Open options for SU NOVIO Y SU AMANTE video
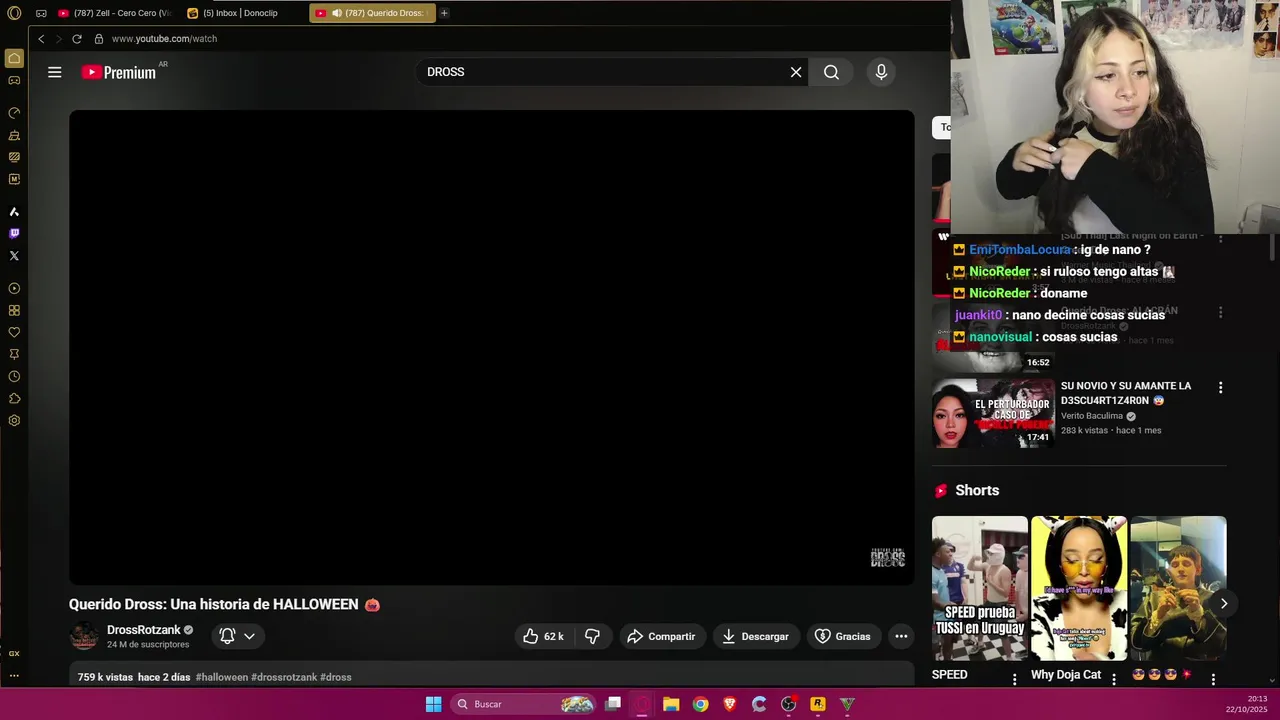Viewport: 1280px width, 720px height. click(1220, 387)
